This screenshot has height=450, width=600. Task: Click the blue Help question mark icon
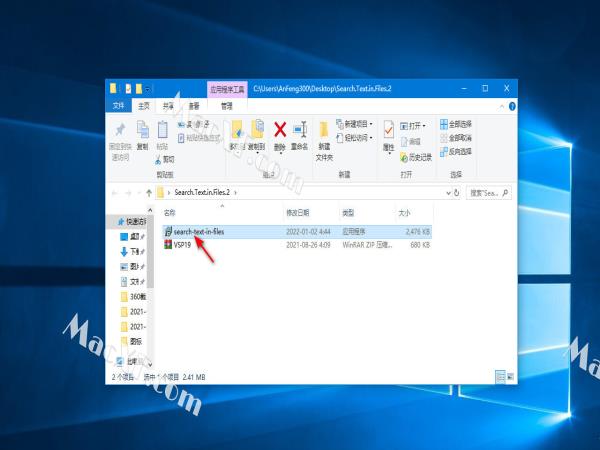(x=512, y=106)
